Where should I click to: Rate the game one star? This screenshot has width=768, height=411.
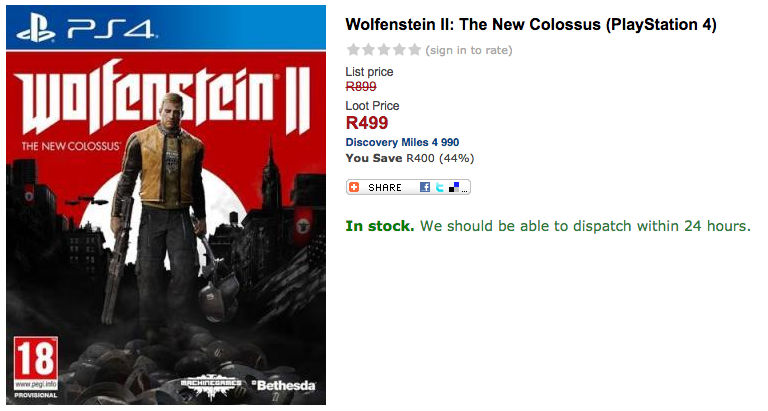(352, 49)
